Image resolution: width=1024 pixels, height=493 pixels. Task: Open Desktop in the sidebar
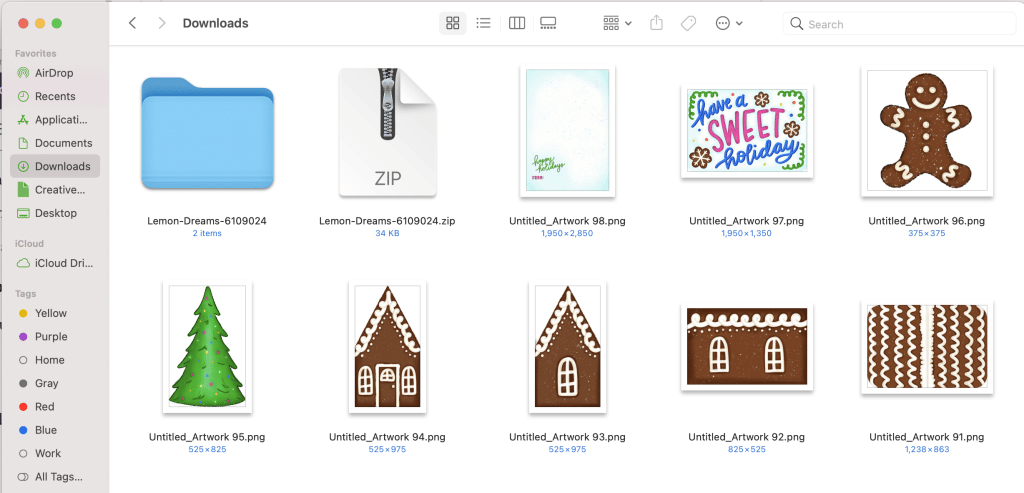point(55,213)
